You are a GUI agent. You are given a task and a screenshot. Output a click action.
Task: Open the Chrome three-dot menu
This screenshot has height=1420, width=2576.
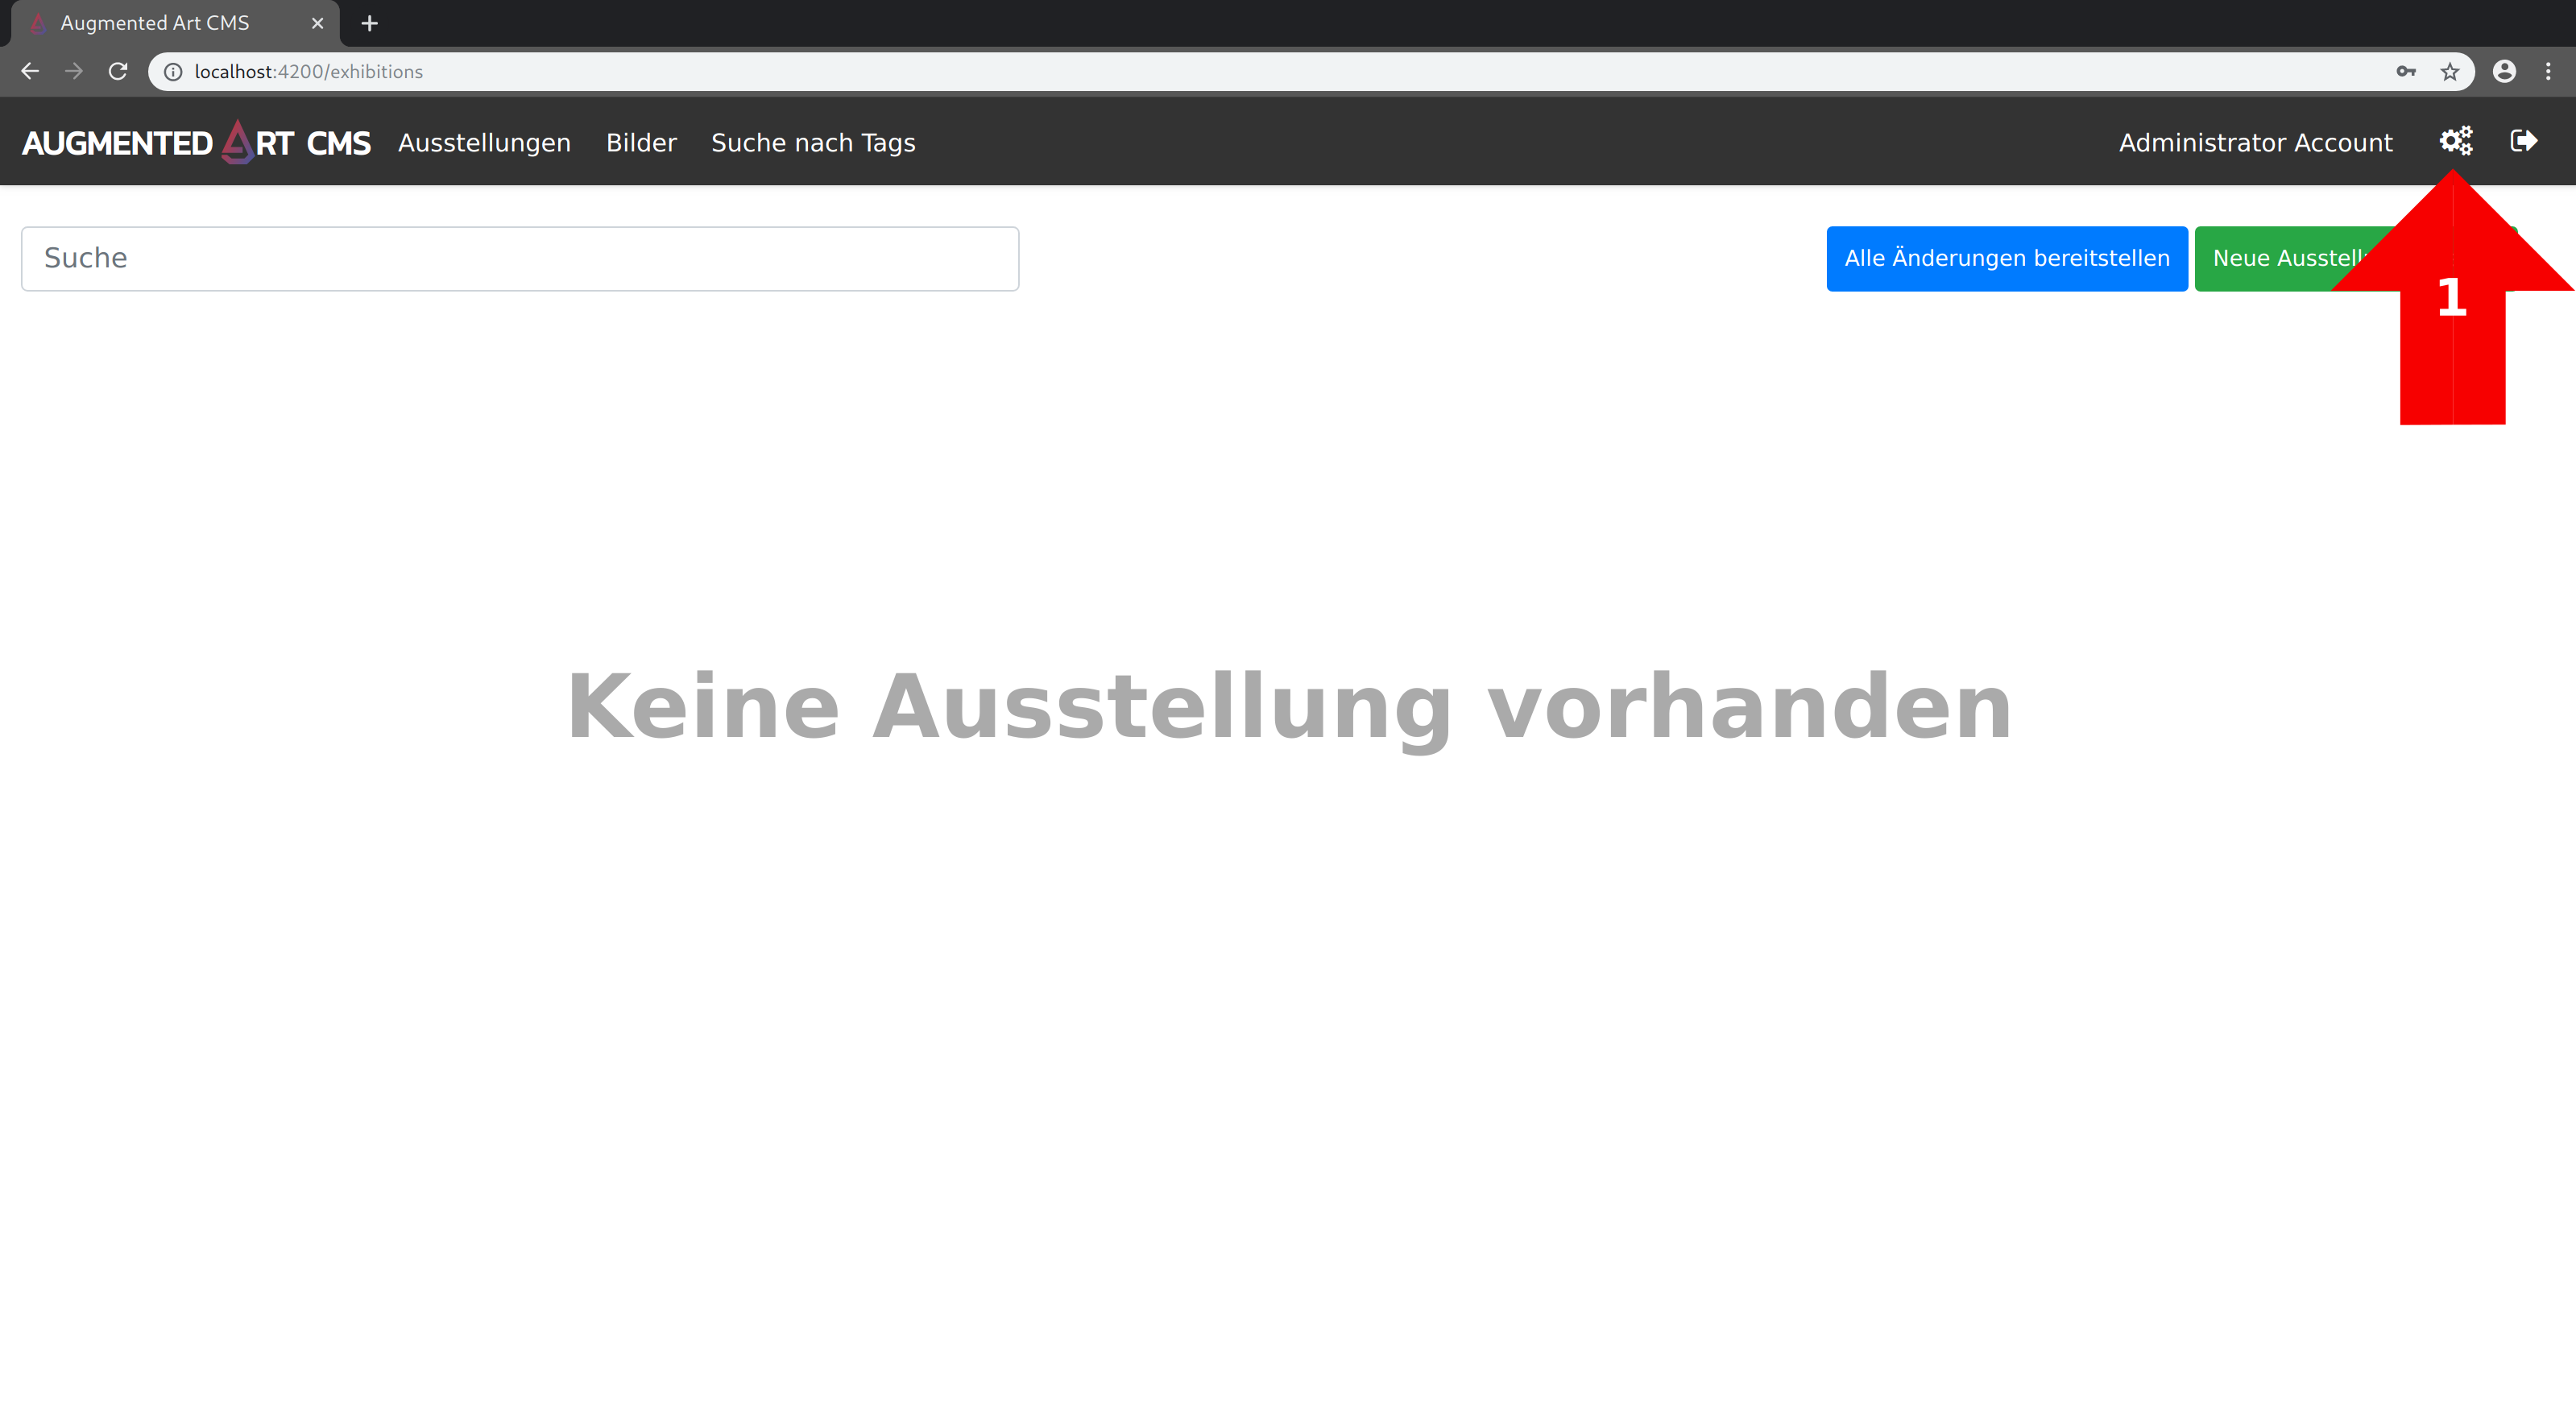(2548, 71)
